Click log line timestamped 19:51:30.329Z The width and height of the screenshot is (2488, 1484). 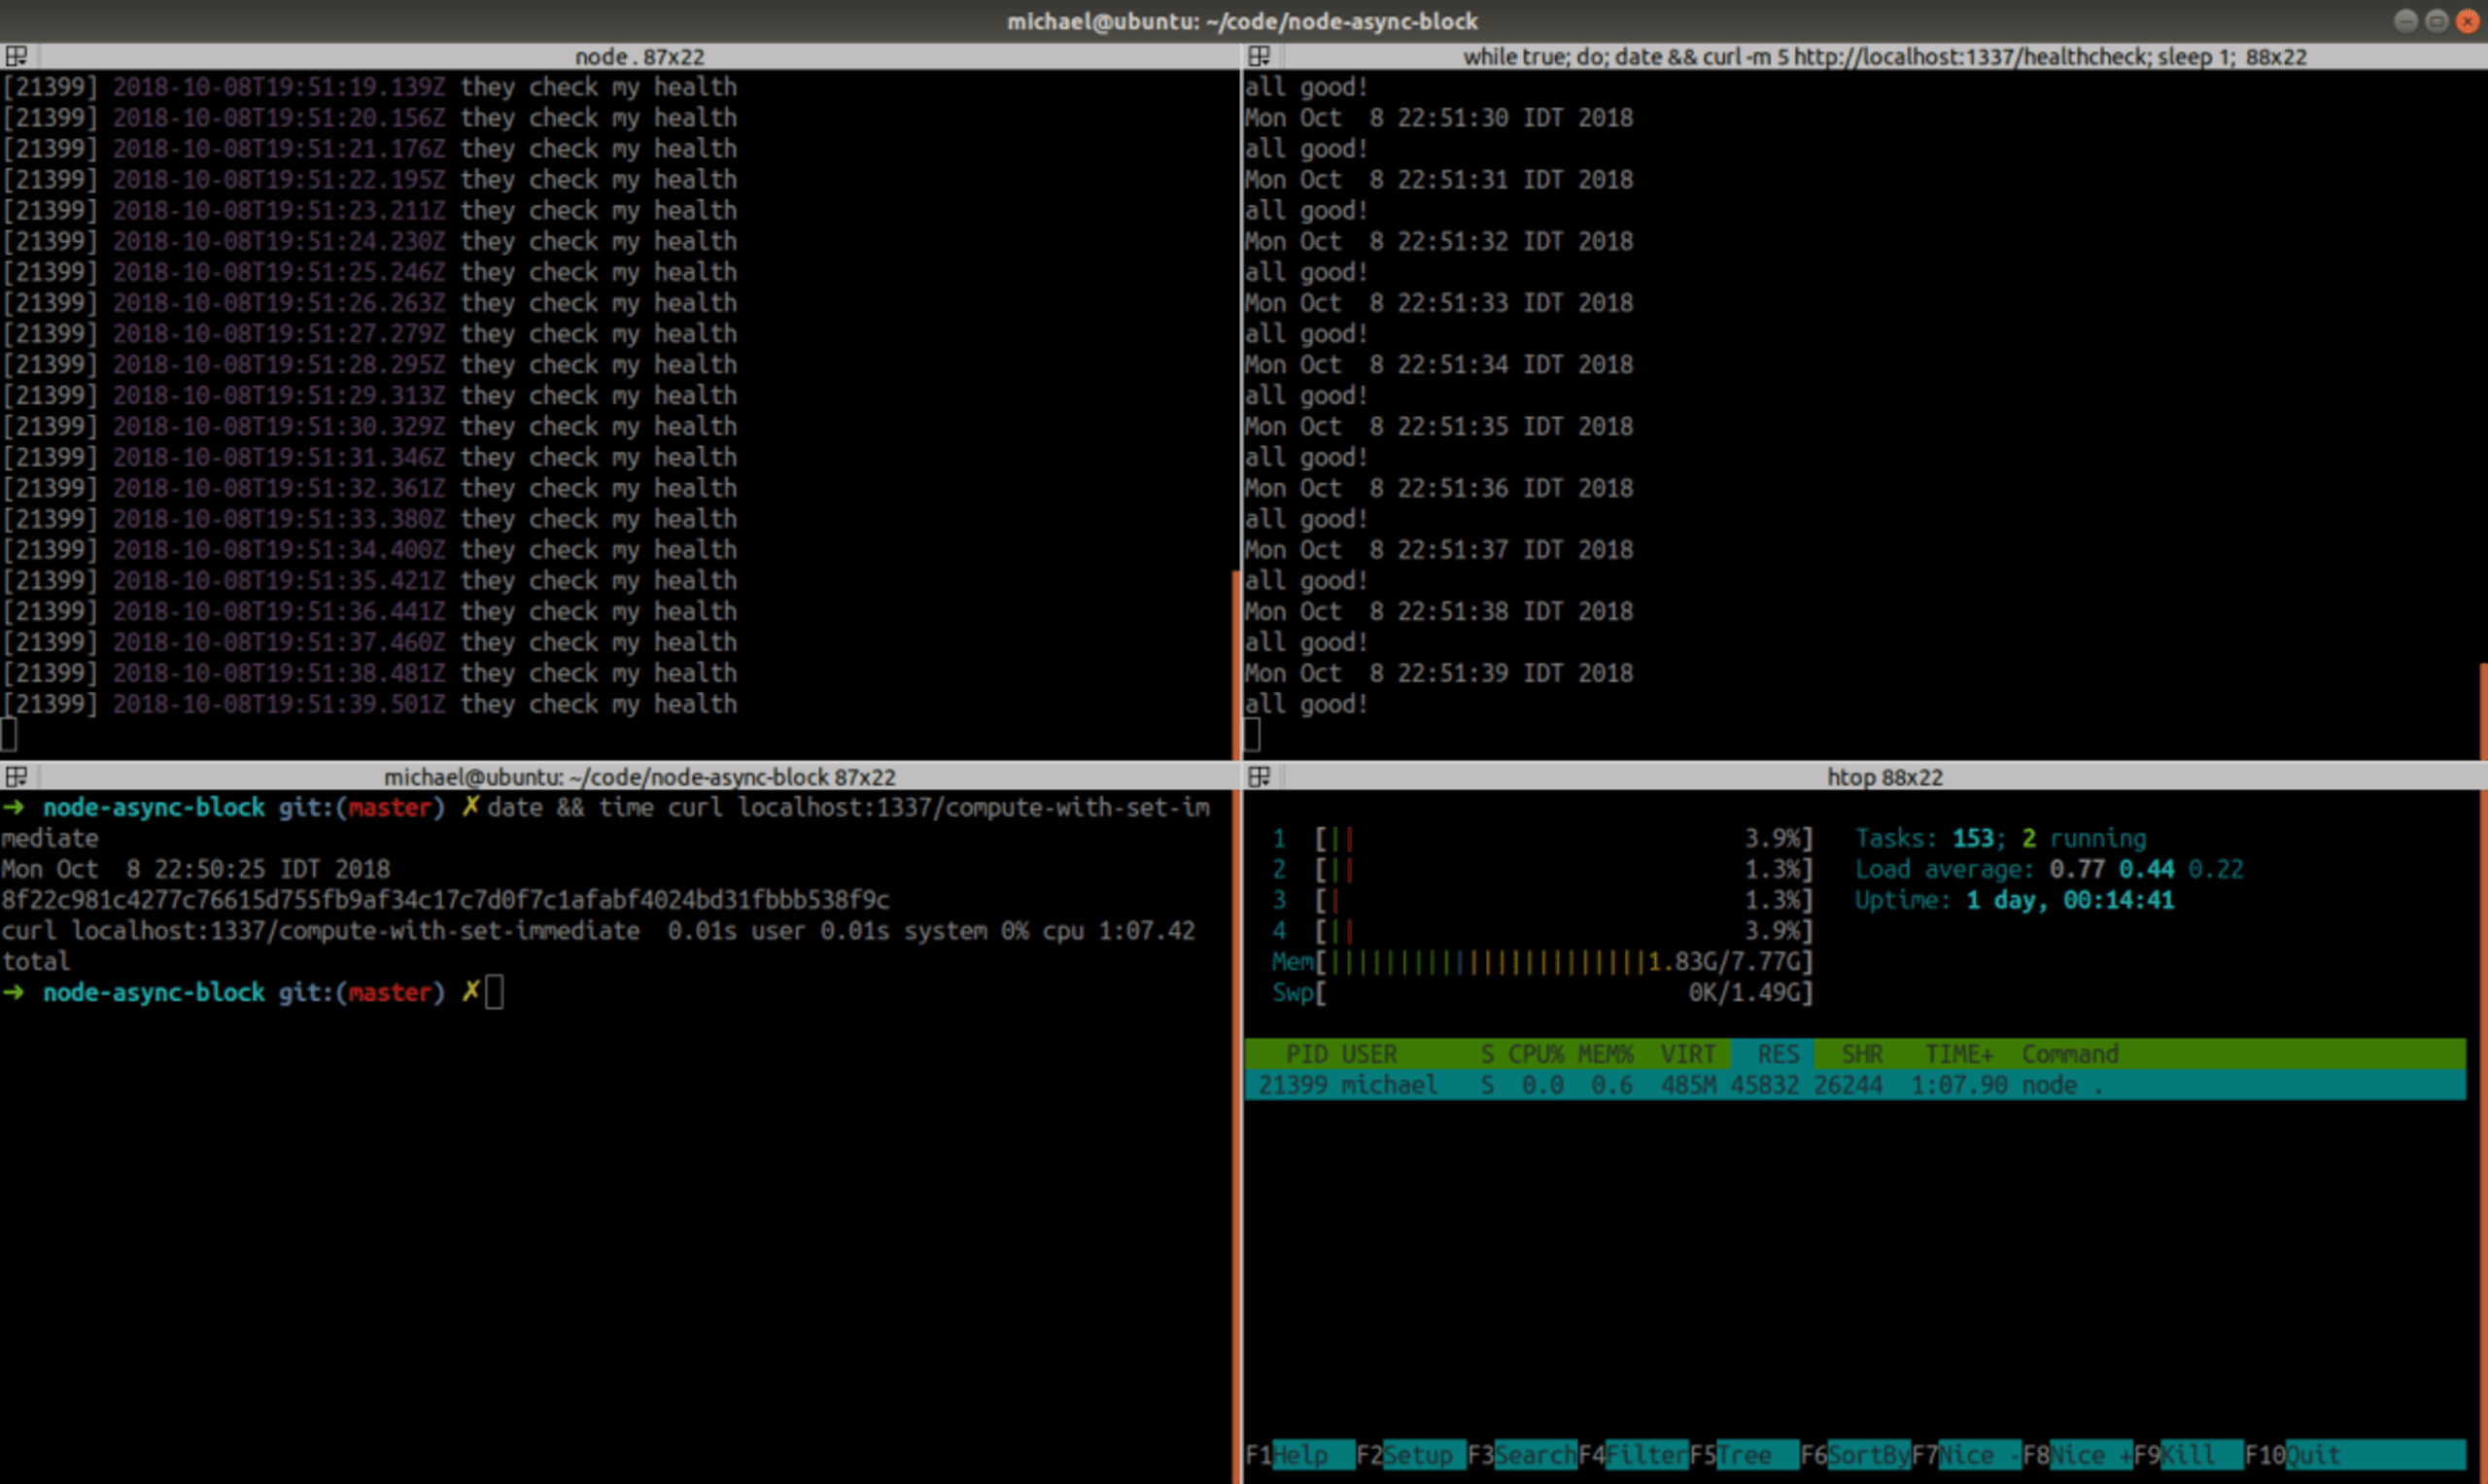[369, 426]
